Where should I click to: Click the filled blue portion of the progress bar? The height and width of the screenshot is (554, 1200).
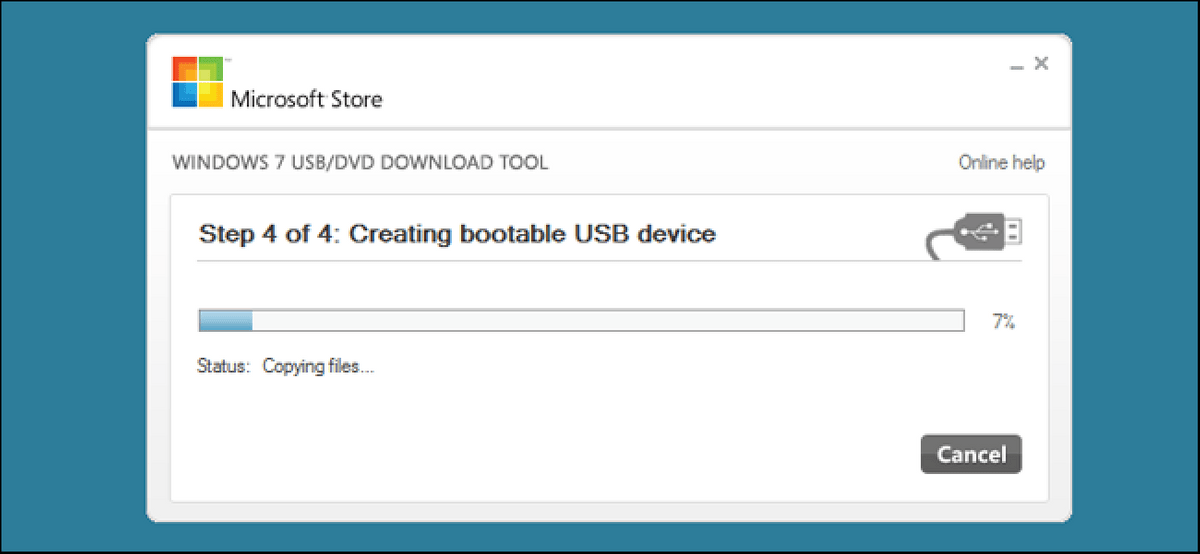tap(226, 320)
